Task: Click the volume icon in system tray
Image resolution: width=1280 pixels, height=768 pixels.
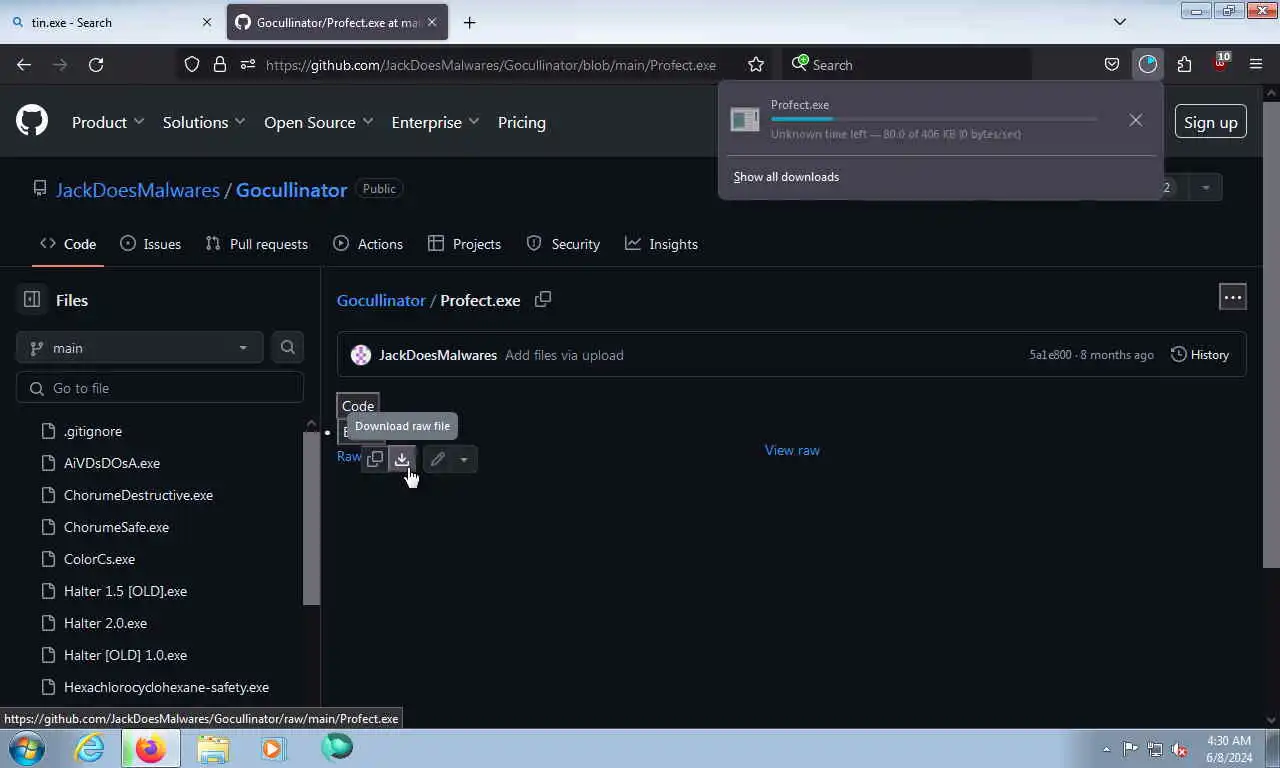Action: tap(1180, 748)
